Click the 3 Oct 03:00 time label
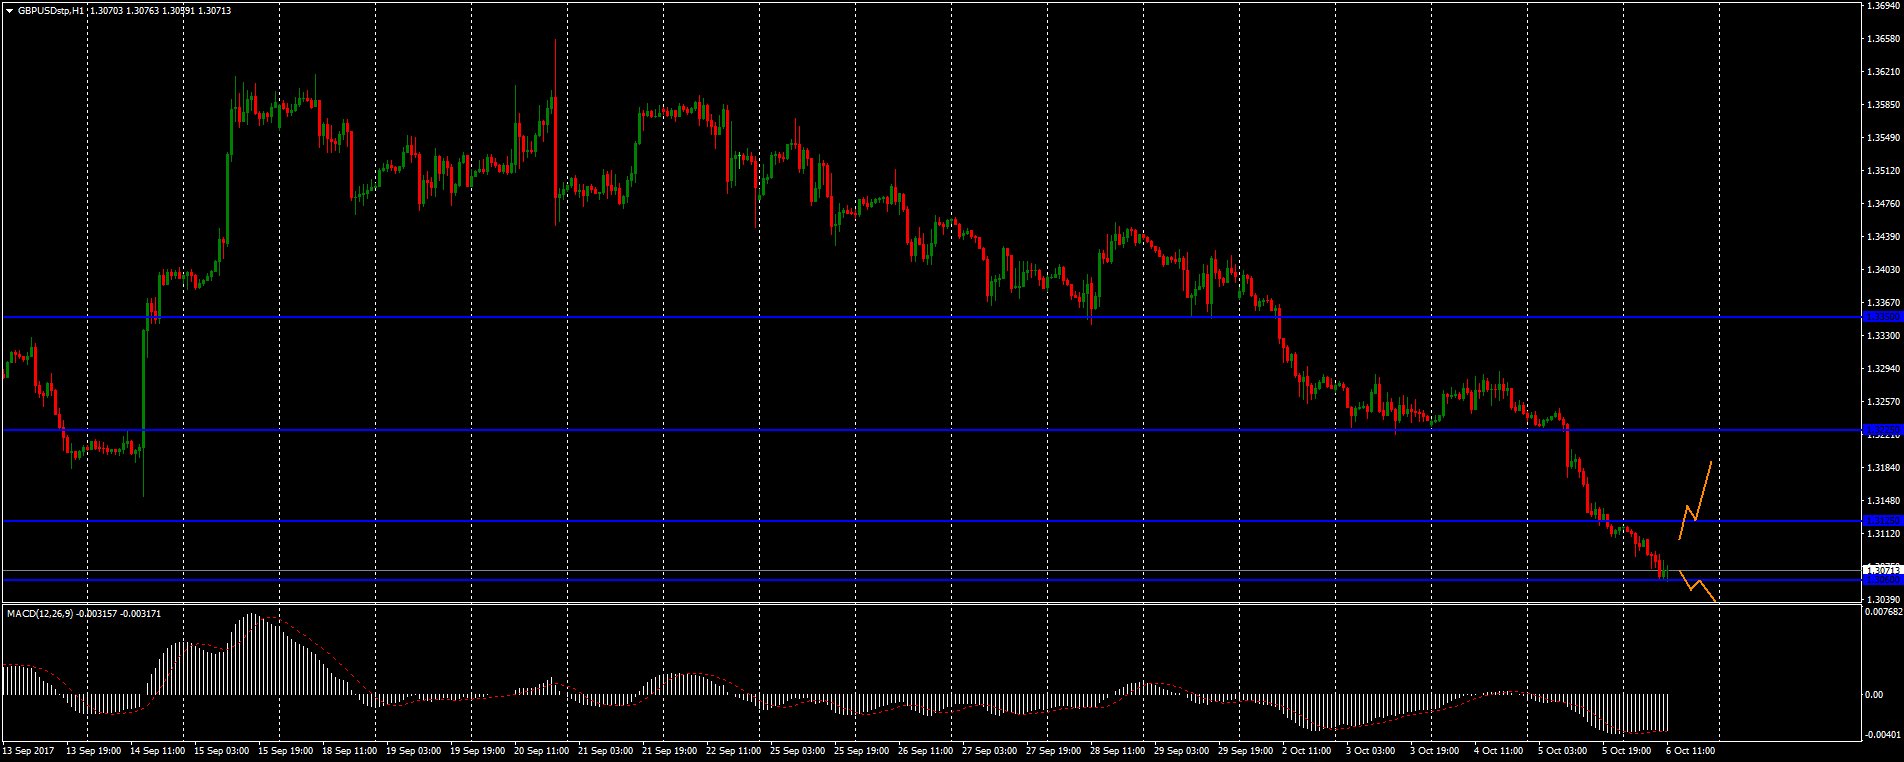The width and height of the screenshot is (1904, 762). pyautogui.click(x=1372, y=749)
